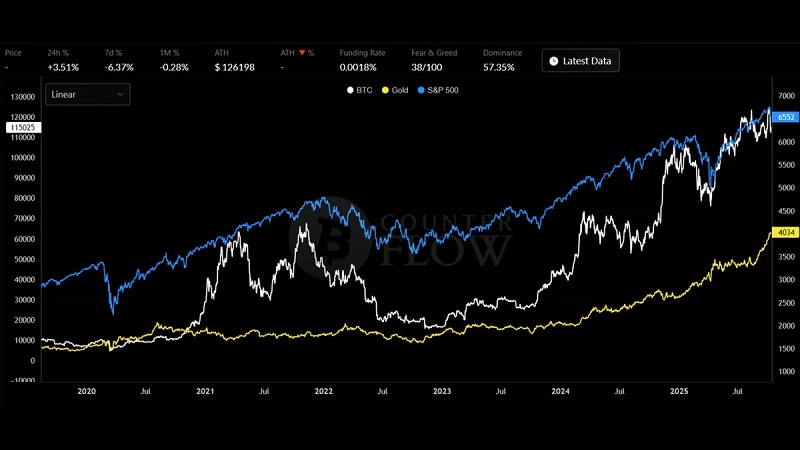This screenshot has height=450, width=800.
Task: Open the Linear scale dropdown
Action: (87, 94)
